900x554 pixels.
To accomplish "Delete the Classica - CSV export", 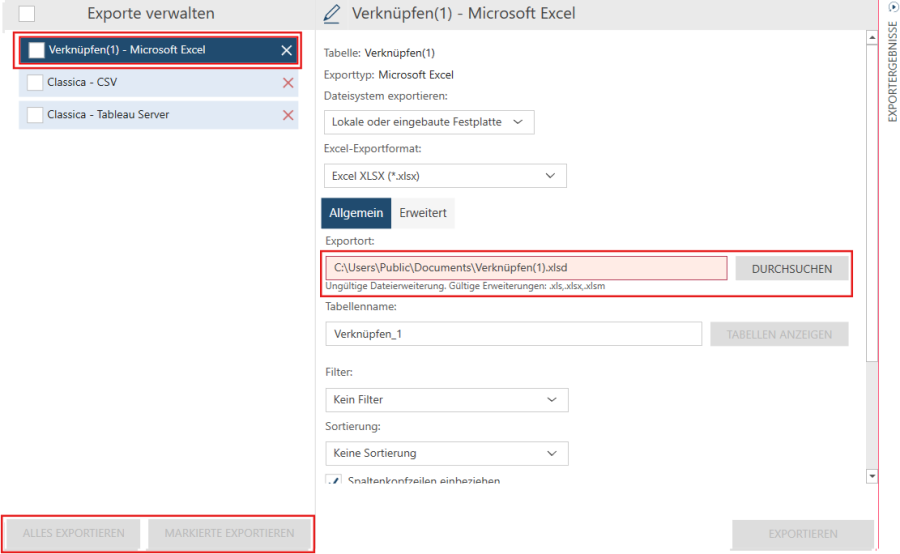I will coord(288,83).
